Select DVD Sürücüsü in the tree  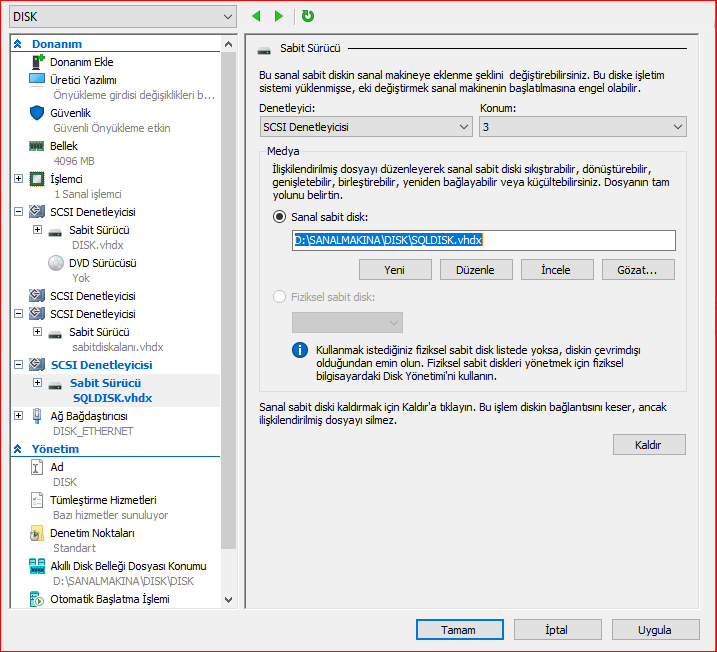click(103, 263)
